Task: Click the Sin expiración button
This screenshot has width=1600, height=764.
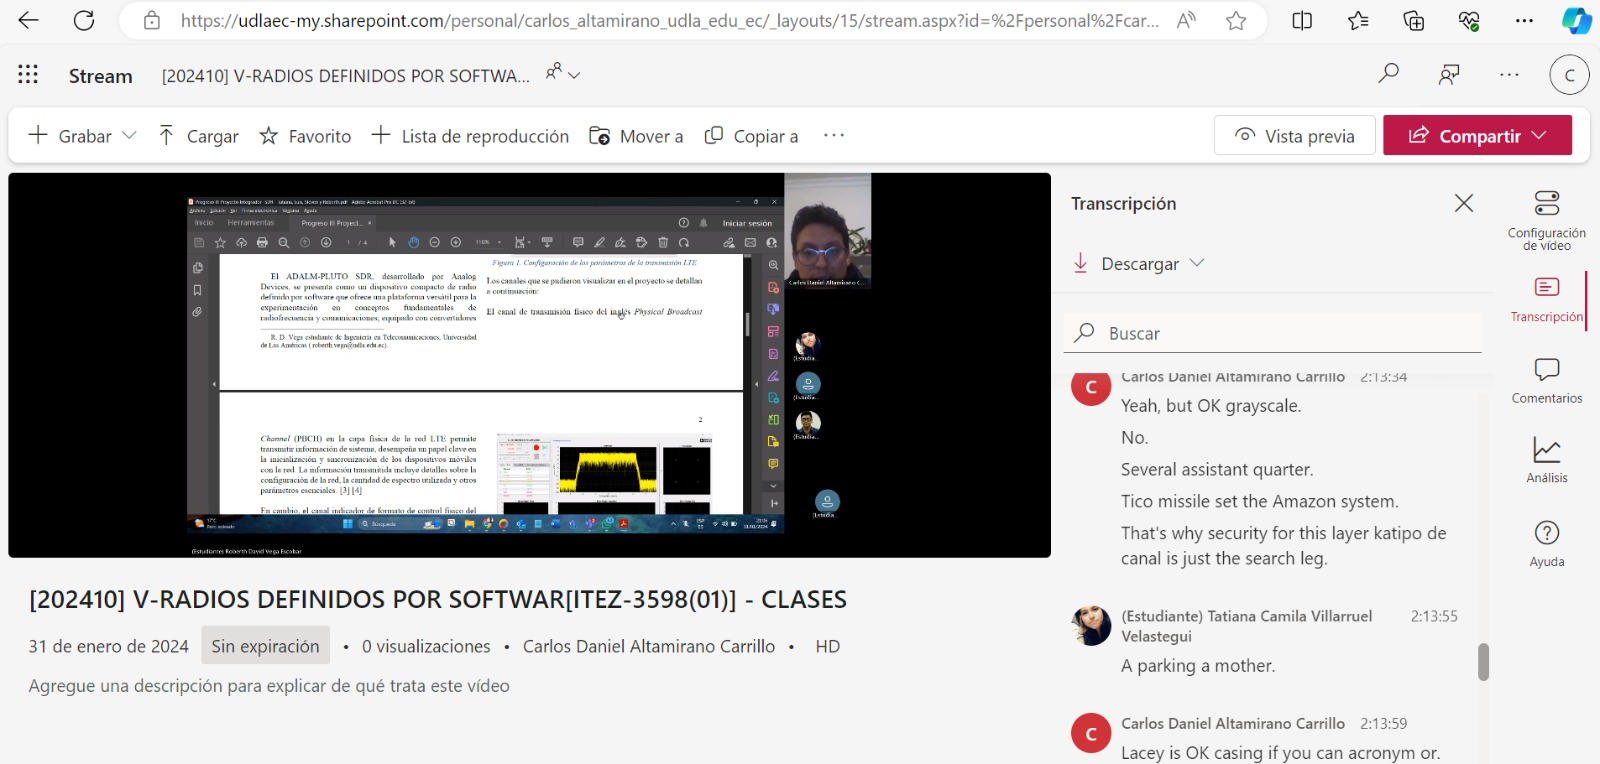Action: pos(265,646)
